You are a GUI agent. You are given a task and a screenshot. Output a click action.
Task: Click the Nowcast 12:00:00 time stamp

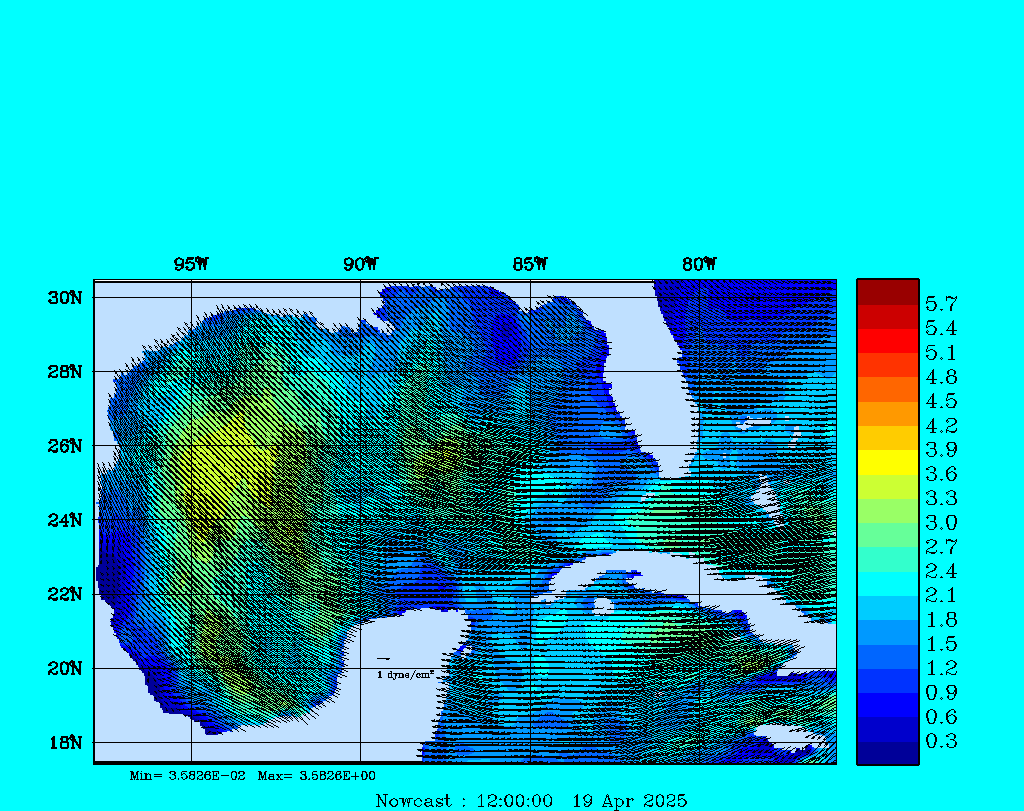(x=464, y=801)
